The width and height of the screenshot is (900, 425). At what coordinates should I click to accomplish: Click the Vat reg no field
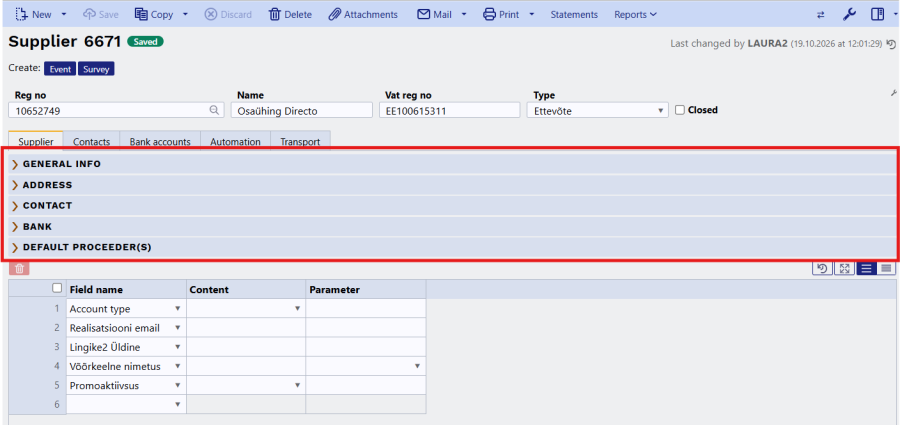coord(449,110)
